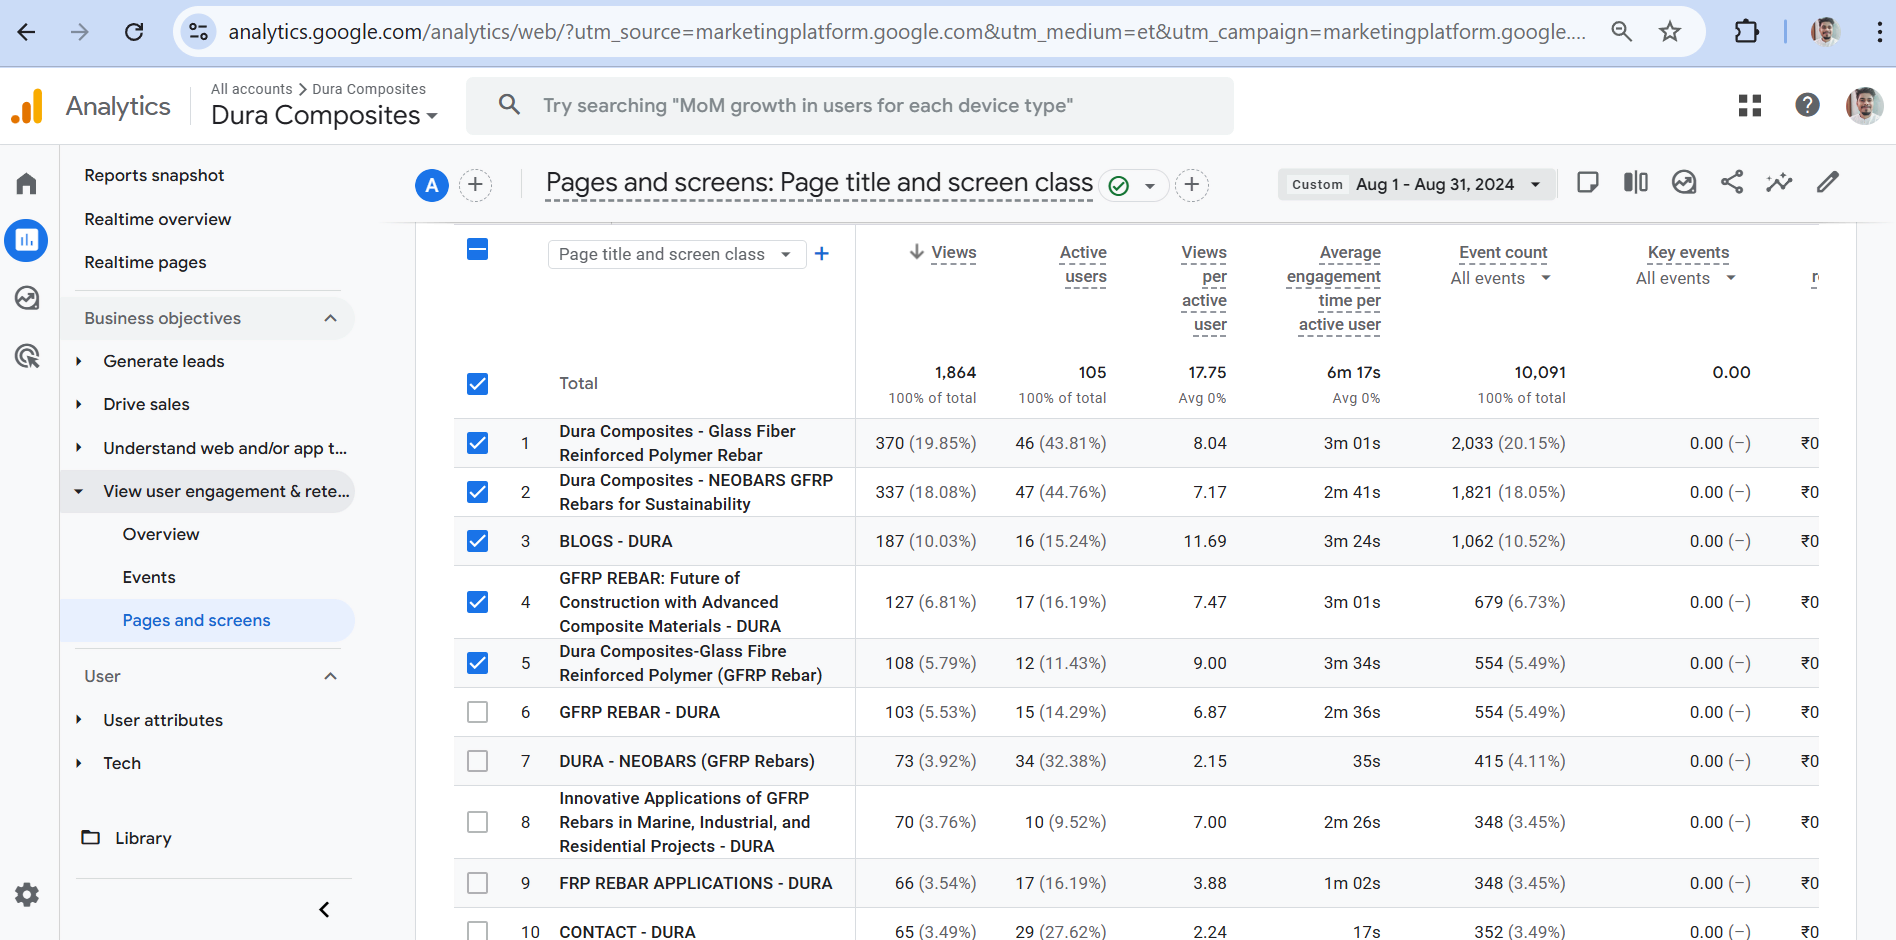Go to Home via sidebar house icon
This screenshot has width=1896, height=940.
click(27, 184)
